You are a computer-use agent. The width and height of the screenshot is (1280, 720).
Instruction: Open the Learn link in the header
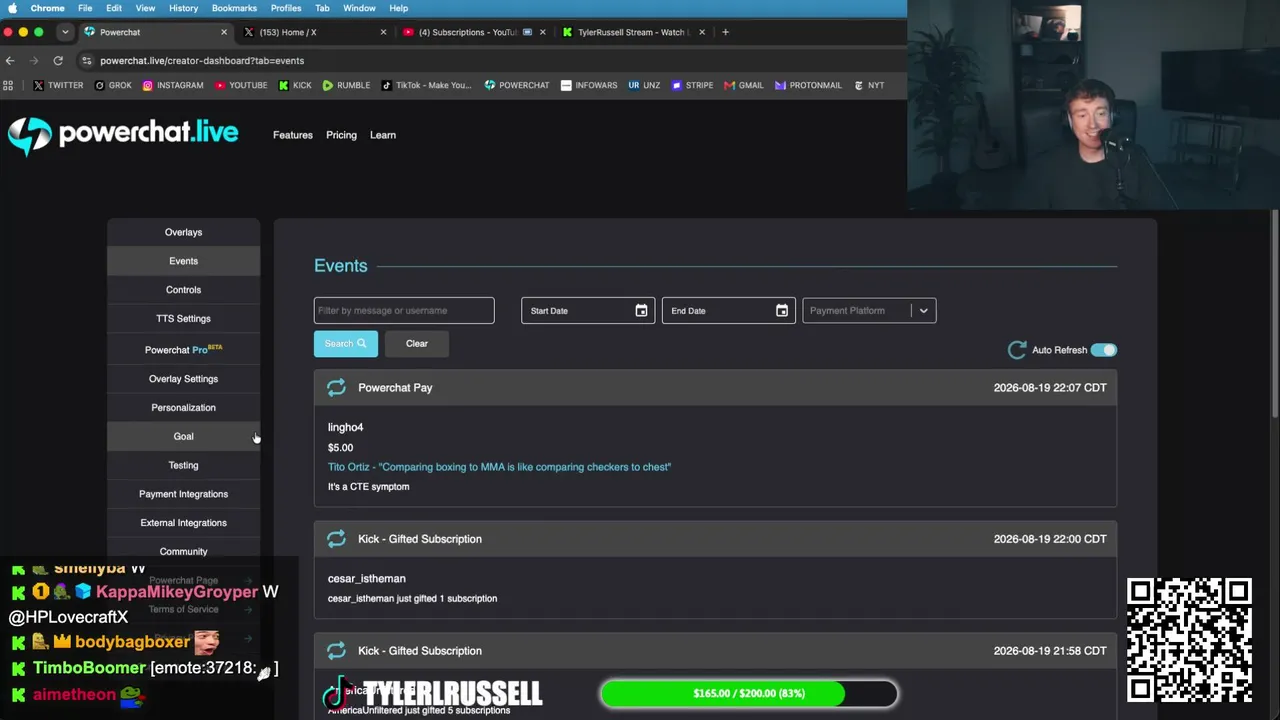[383, 135]
